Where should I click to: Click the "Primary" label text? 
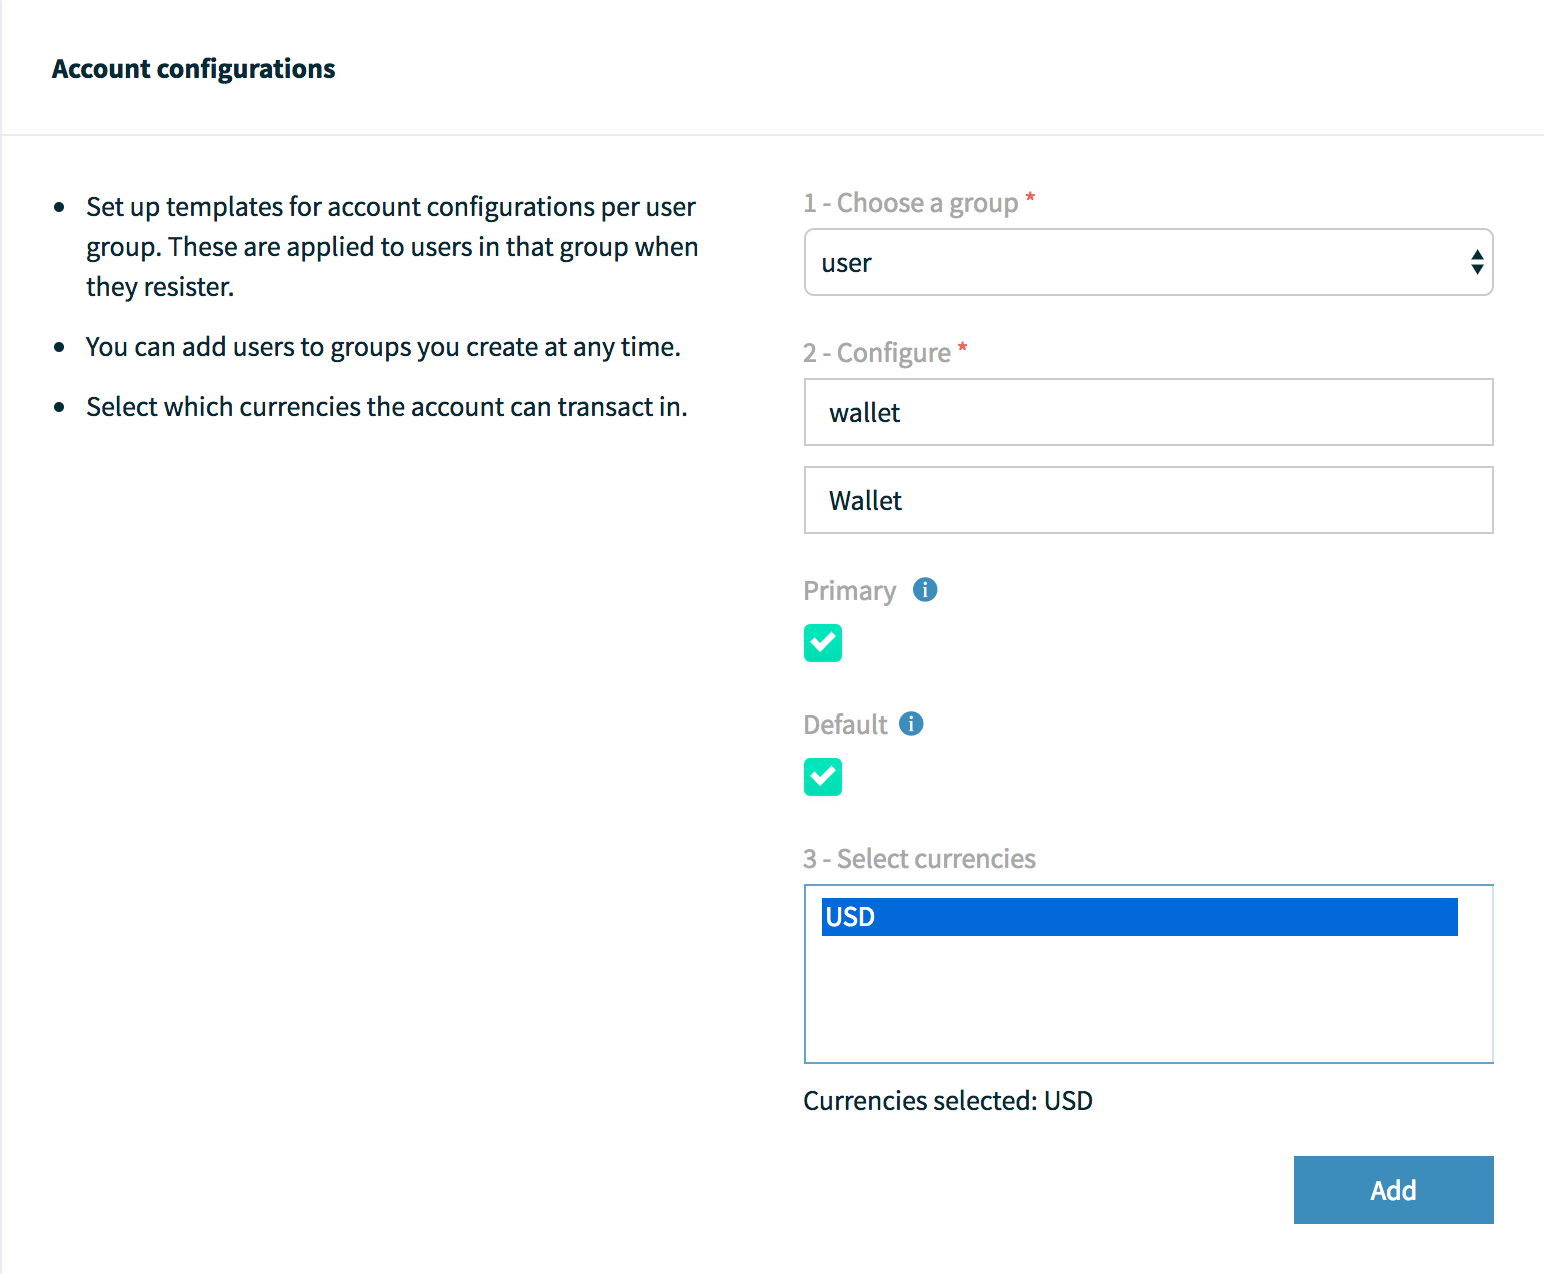[849, 591]
